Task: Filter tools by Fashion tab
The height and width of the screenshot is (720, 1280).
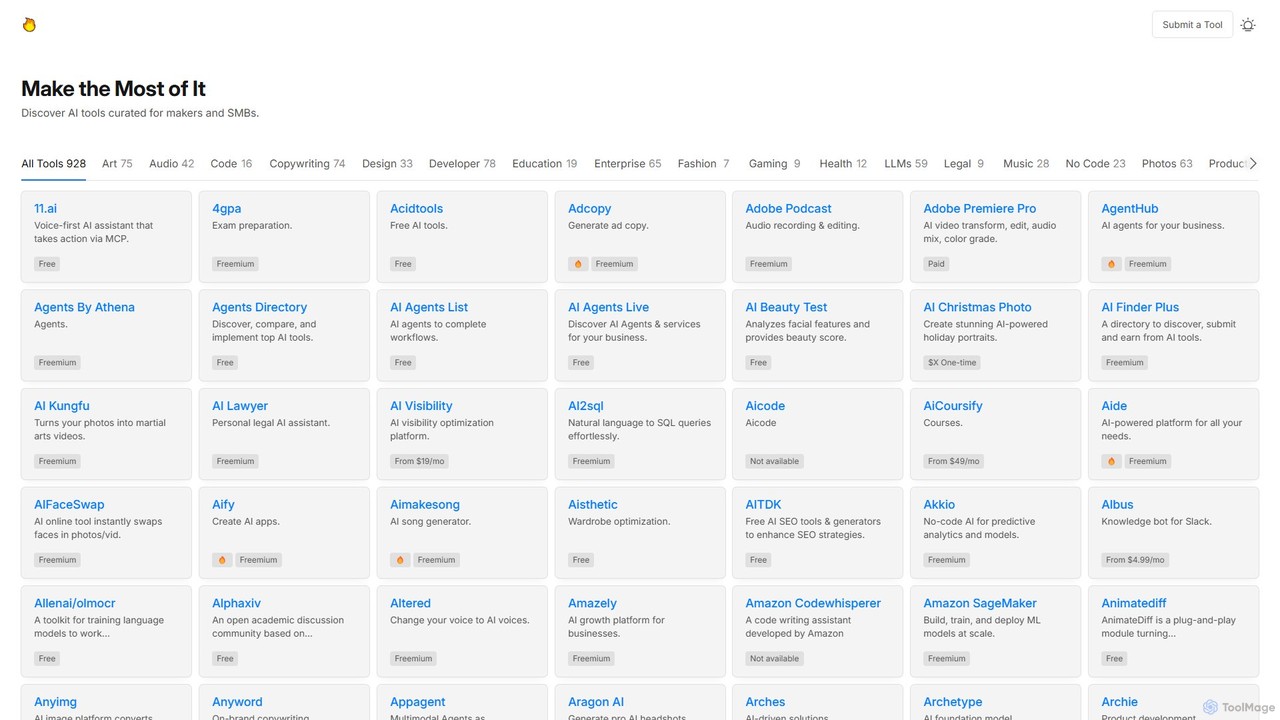Action: point(704,164)
